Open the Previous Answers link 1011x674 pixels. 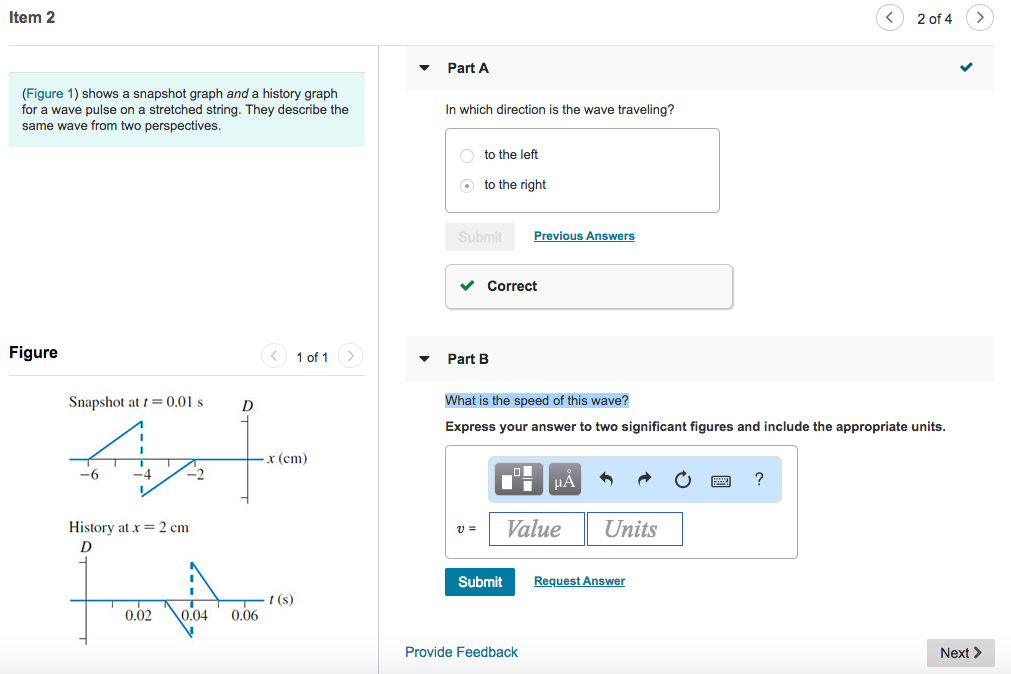click(x=584, y=236)
